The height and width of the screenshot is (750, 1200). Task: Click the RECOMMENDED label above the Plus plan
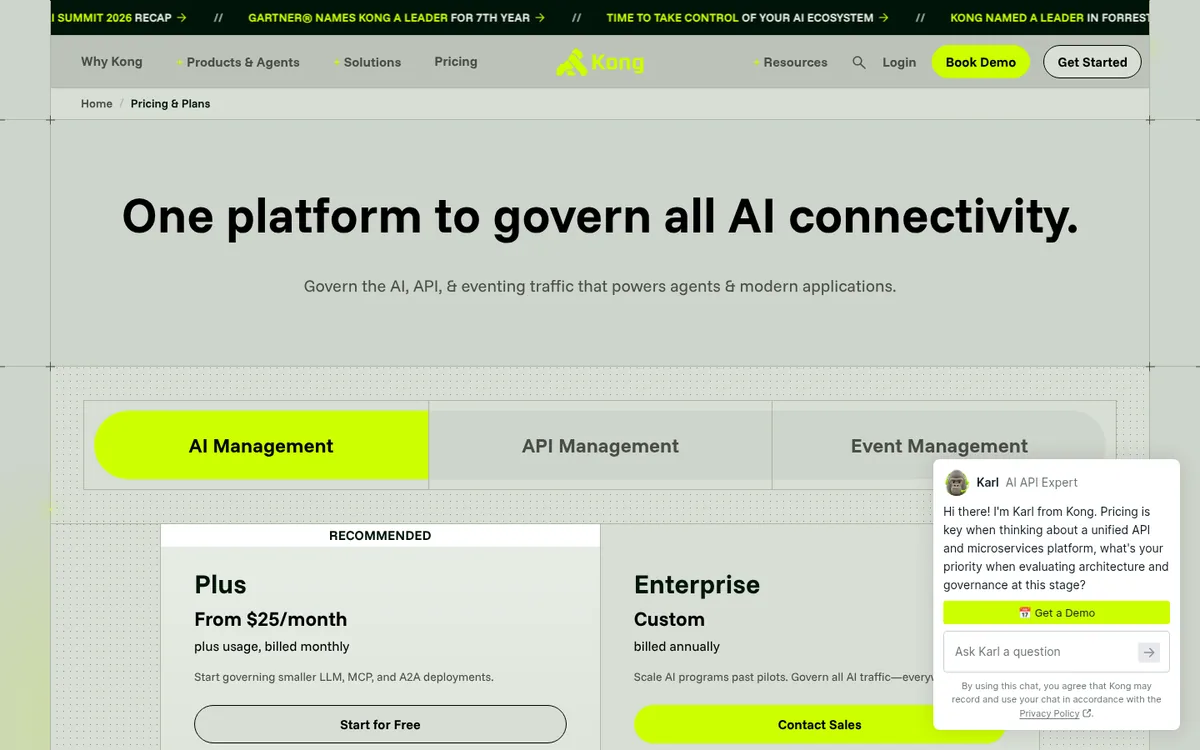tap(380, 536)
